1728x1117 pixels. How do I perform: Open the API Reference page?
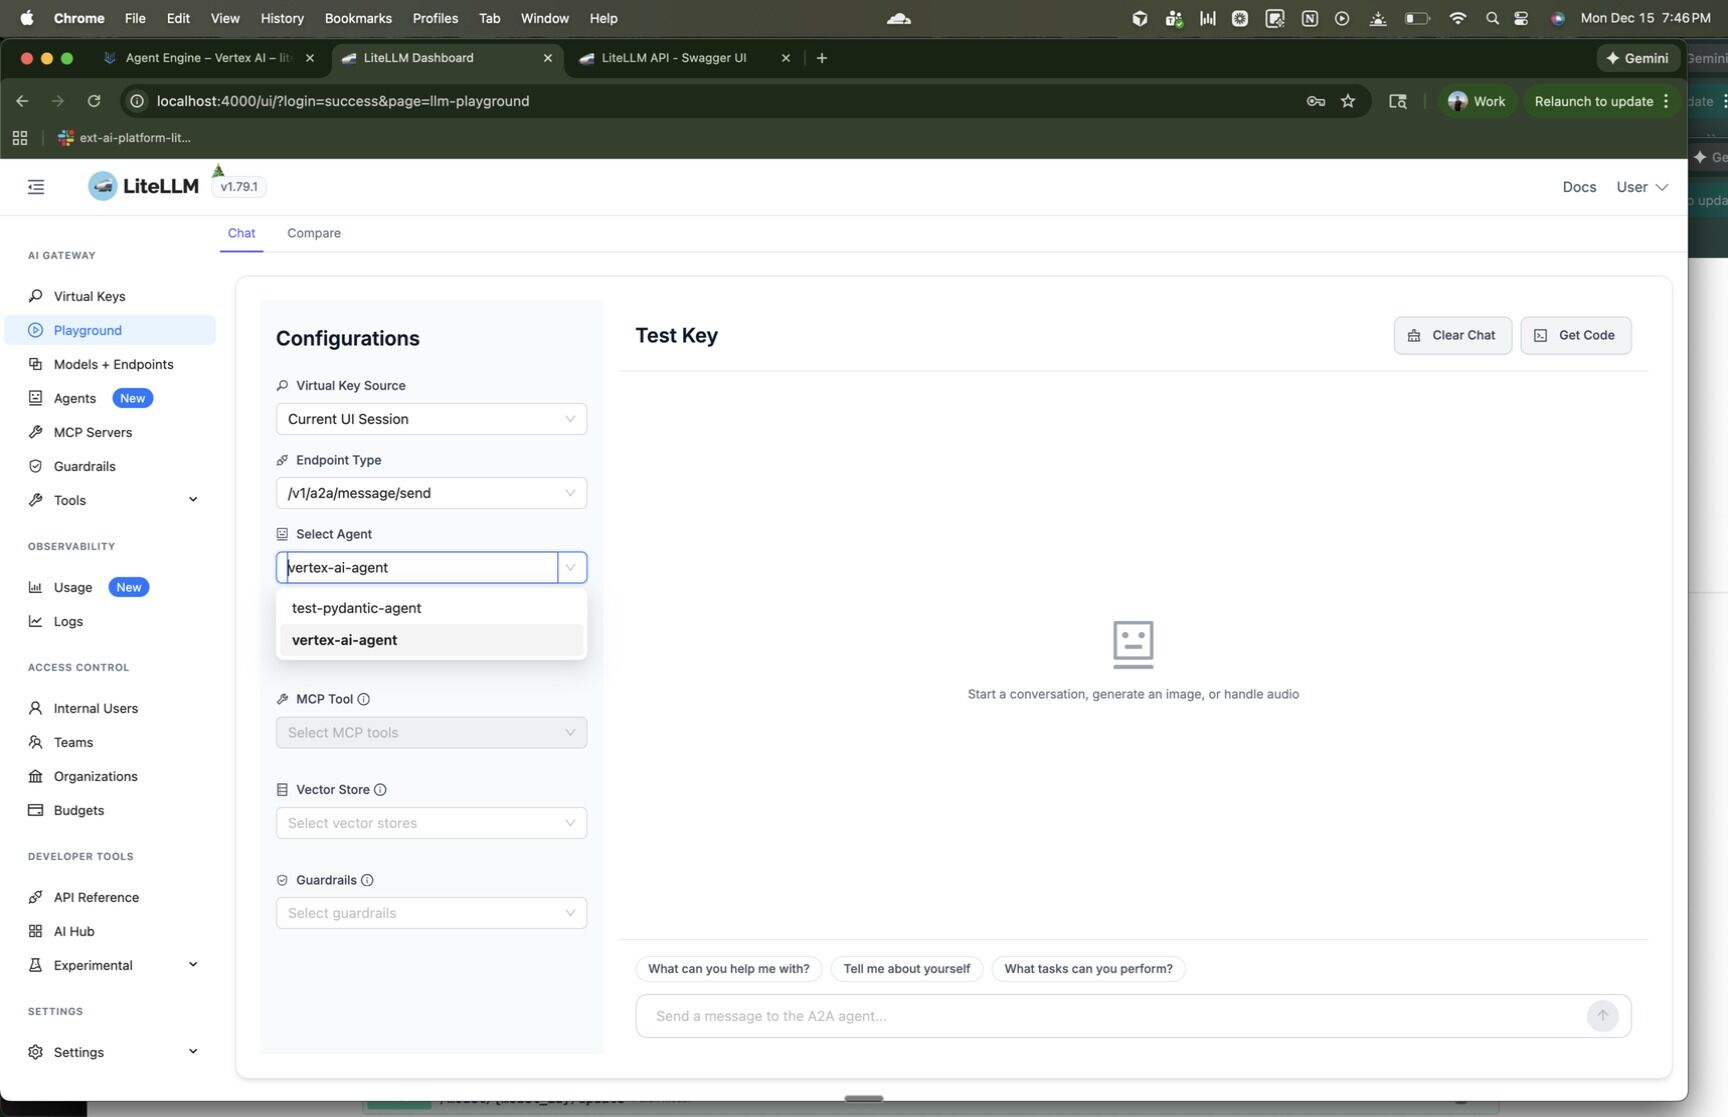tap(96, 897)
